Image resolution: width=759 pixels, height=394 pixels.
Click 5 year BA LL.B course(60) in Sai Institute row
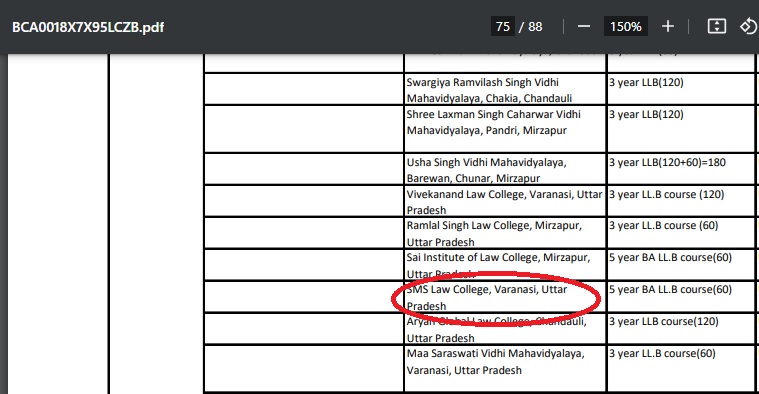coord(670,257)
